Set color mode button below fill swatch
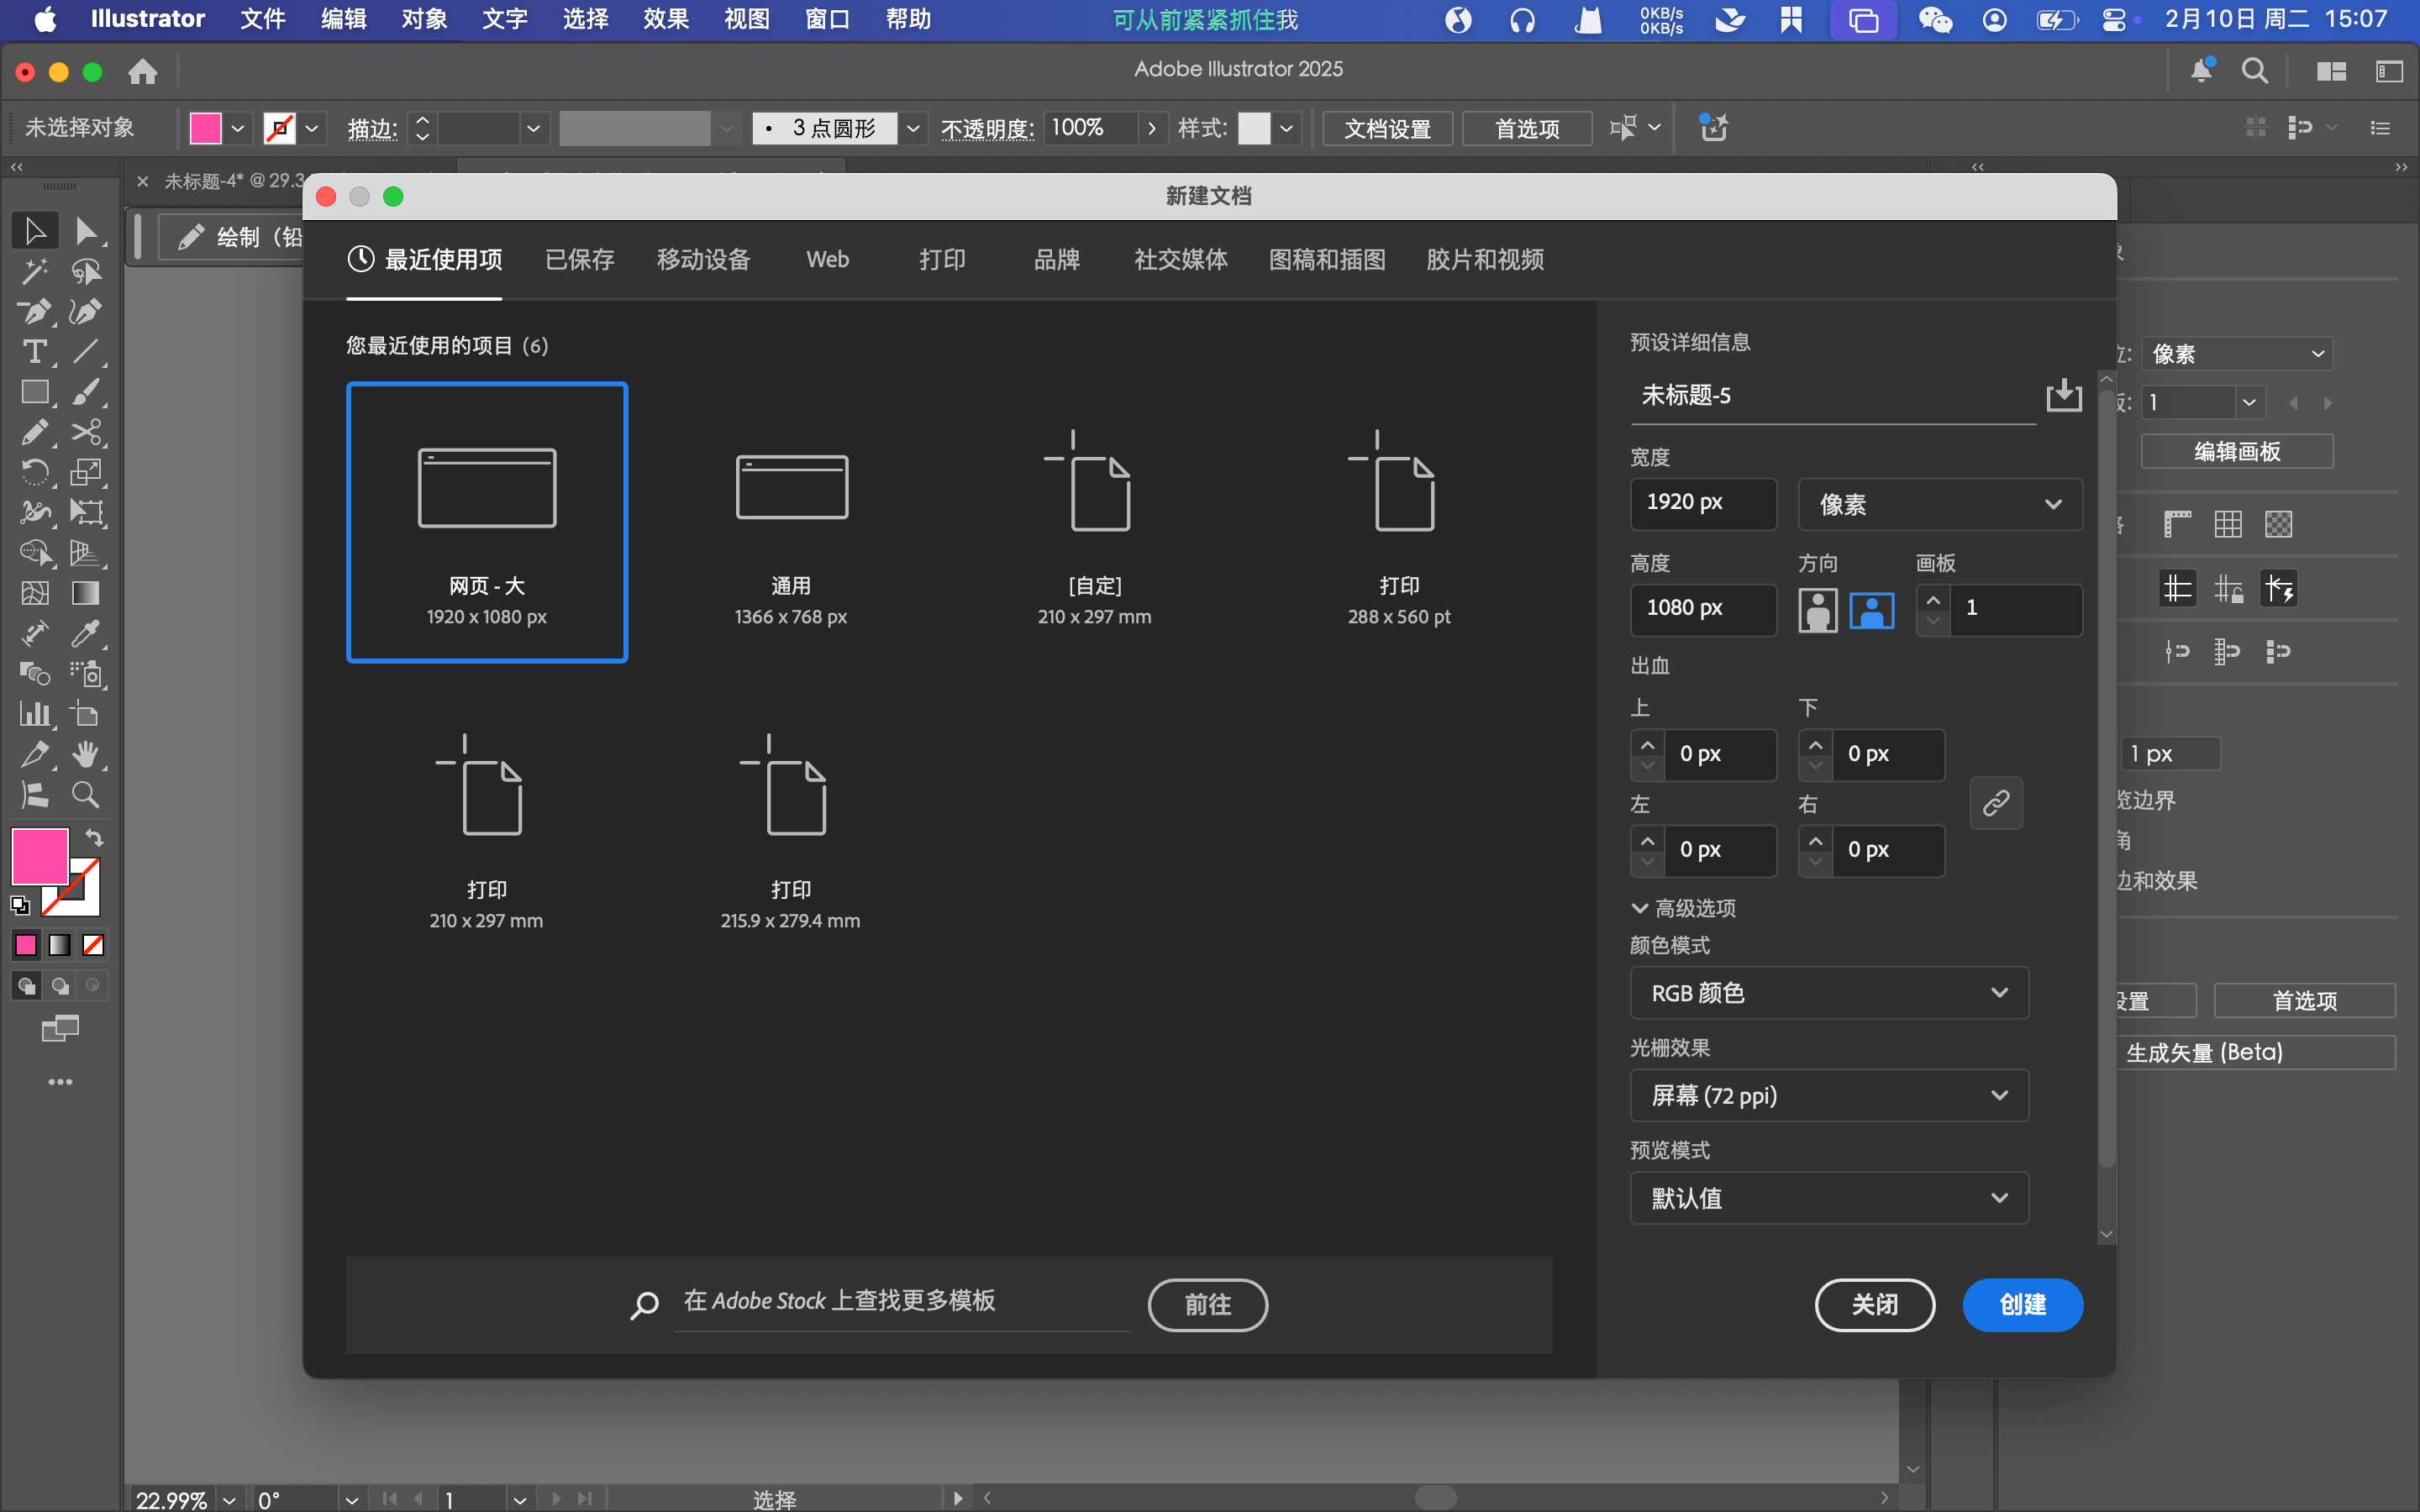Screen dimensions: 2420x1512 coord(26,944)
